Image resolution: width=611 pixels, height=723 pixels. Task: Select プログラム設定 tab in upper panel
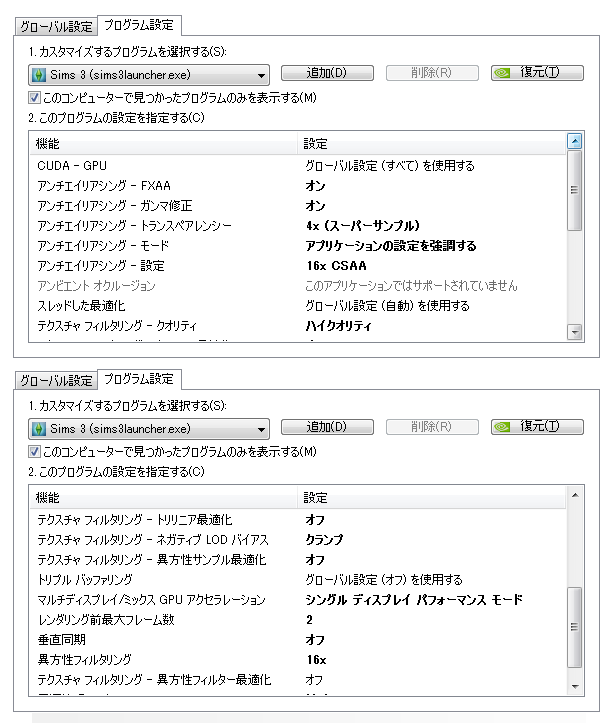coord(139,25)
